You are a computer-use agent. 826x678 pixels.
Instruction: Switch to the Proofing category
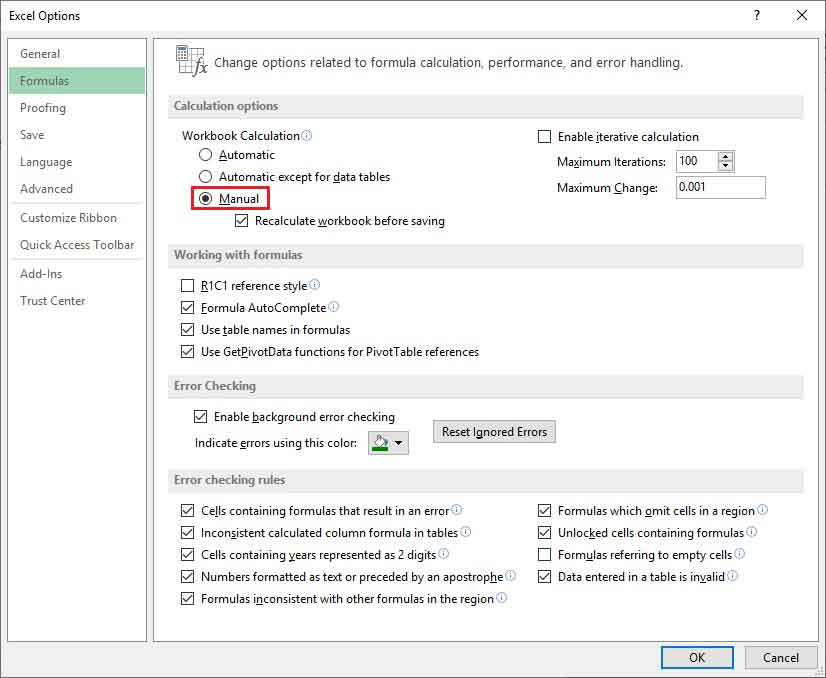[42, 108]
